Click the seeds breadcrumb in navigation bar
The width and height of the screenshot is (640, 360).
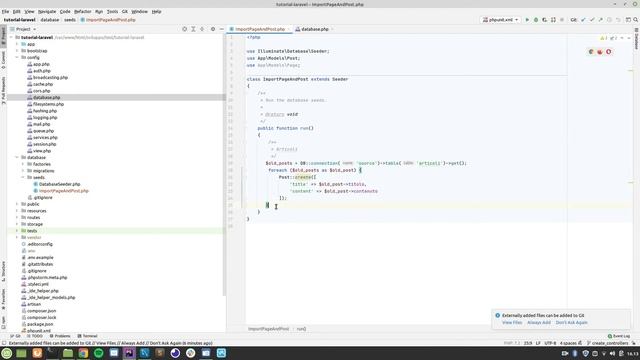70,20
